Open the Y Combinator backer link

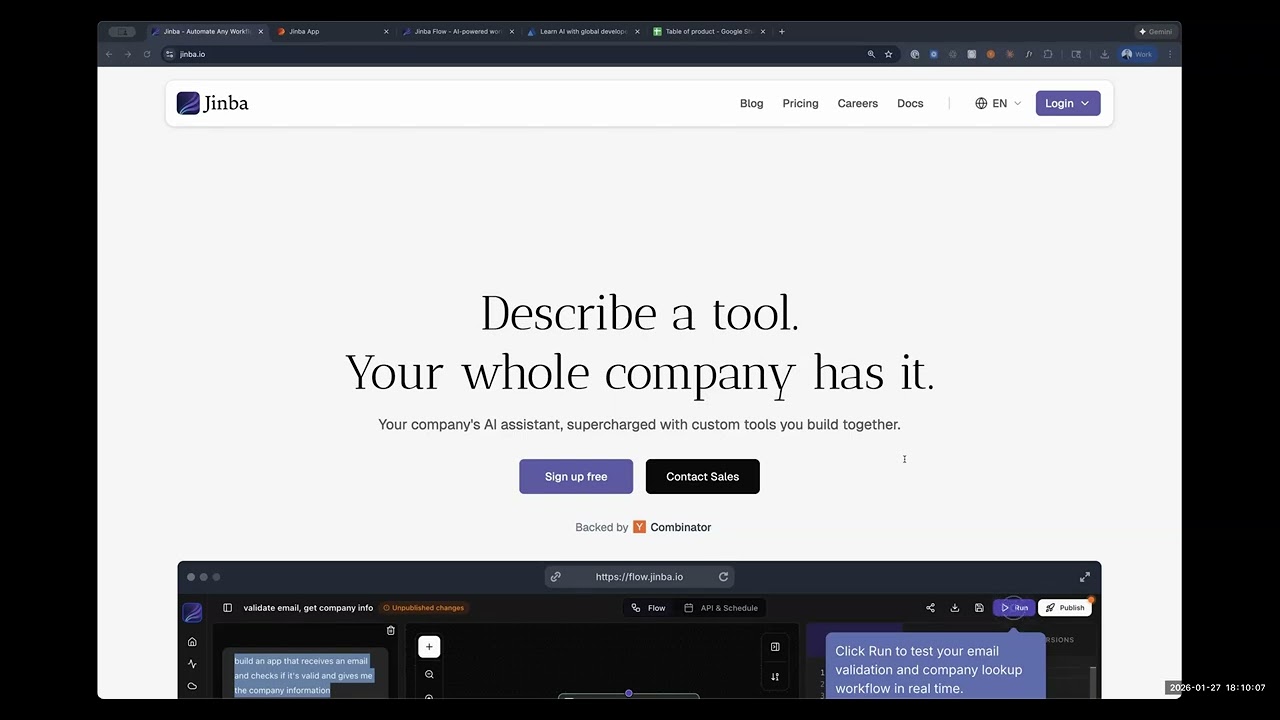[672, 527]
